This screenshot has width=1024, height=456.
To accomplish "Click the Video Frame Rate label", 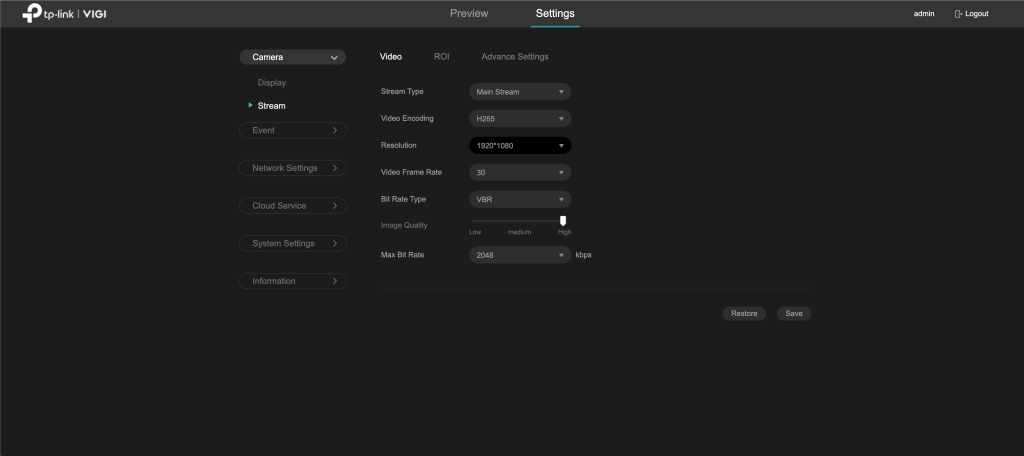I will pos(411,172).
